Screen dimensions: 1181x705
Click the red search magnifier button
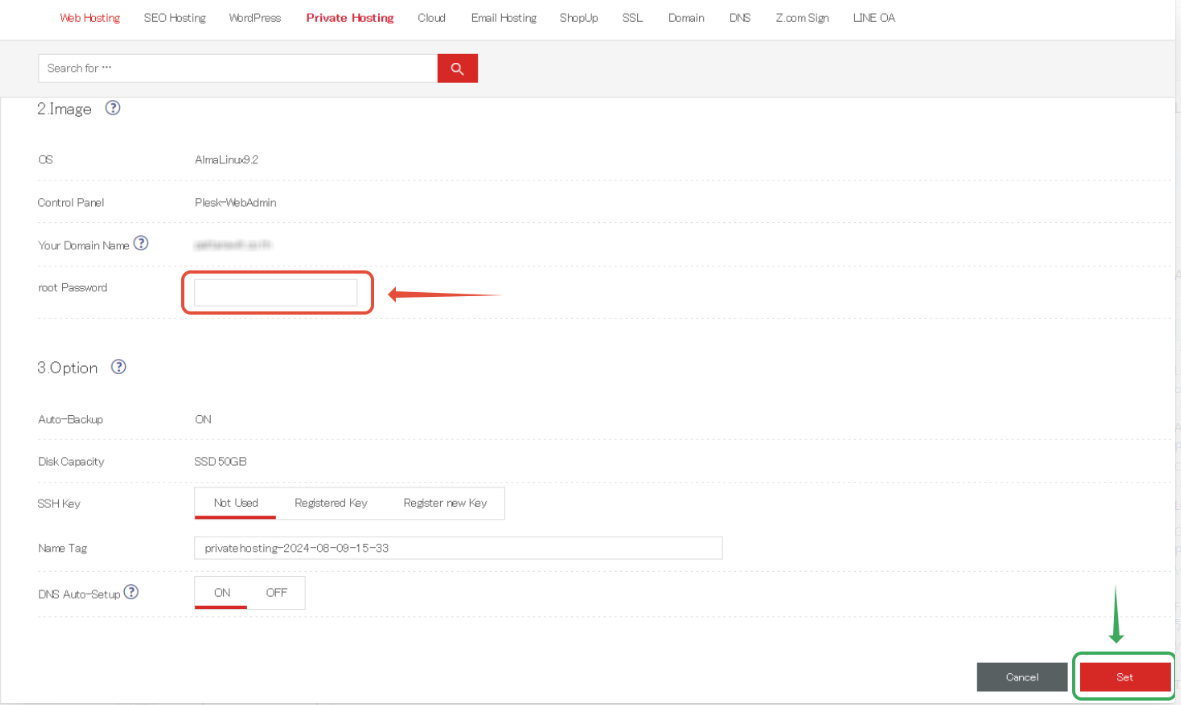(x=457, y=69)
